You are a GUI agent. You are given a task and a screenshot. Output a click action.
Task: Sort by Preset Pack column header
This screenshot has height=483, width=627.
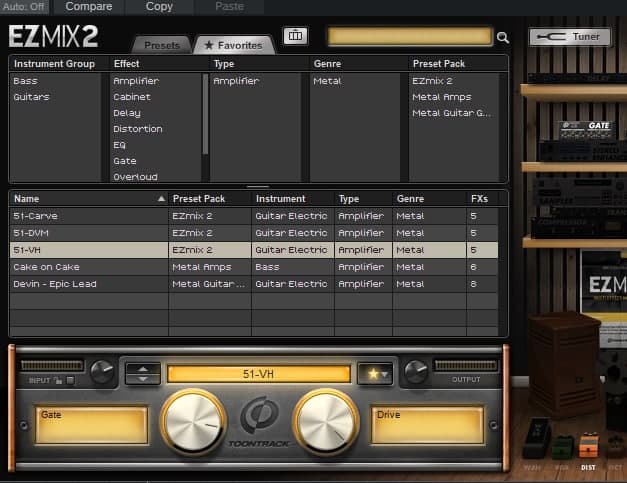(x=210, y=199)
